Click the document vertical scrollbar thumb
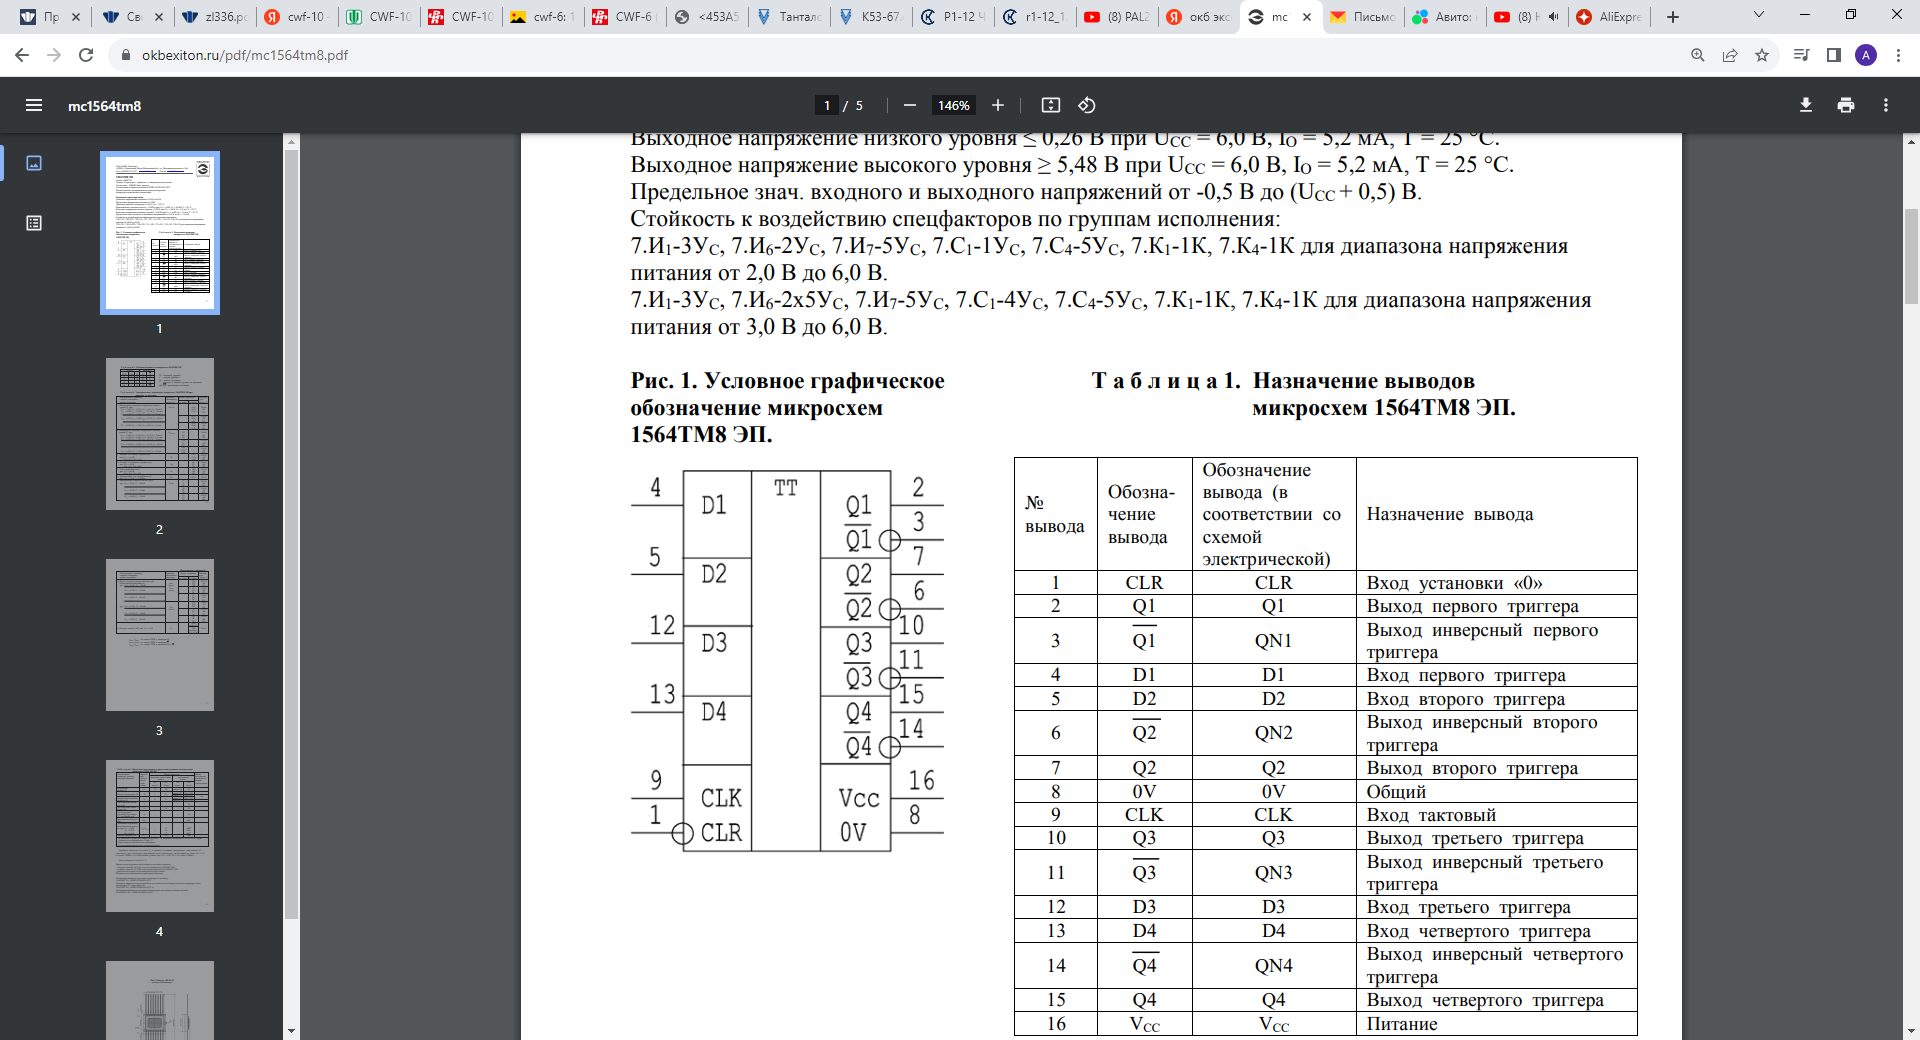This screenshot has width=1920, height=1040. 1911,255
